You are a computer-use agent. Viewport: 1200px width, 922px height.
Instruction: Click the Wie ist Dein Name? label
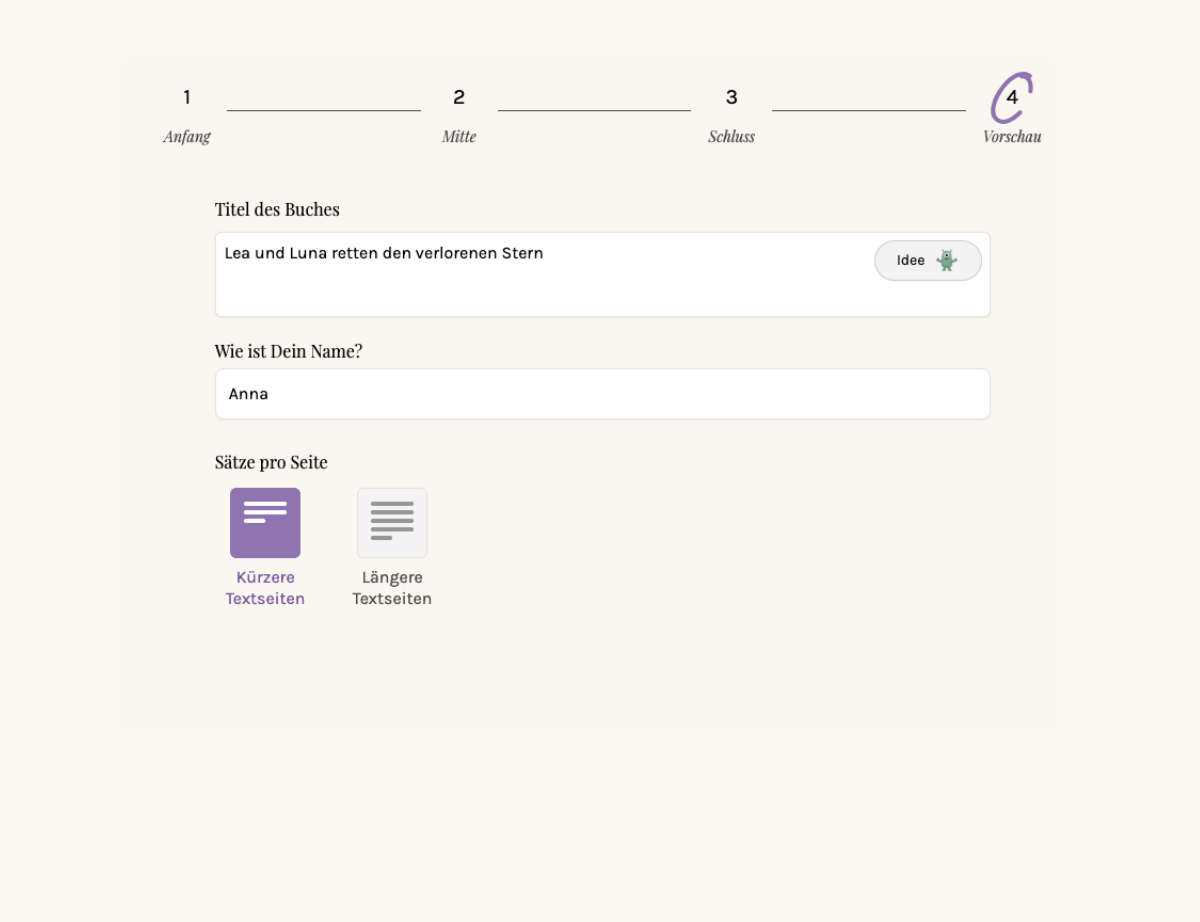[288, 352]
